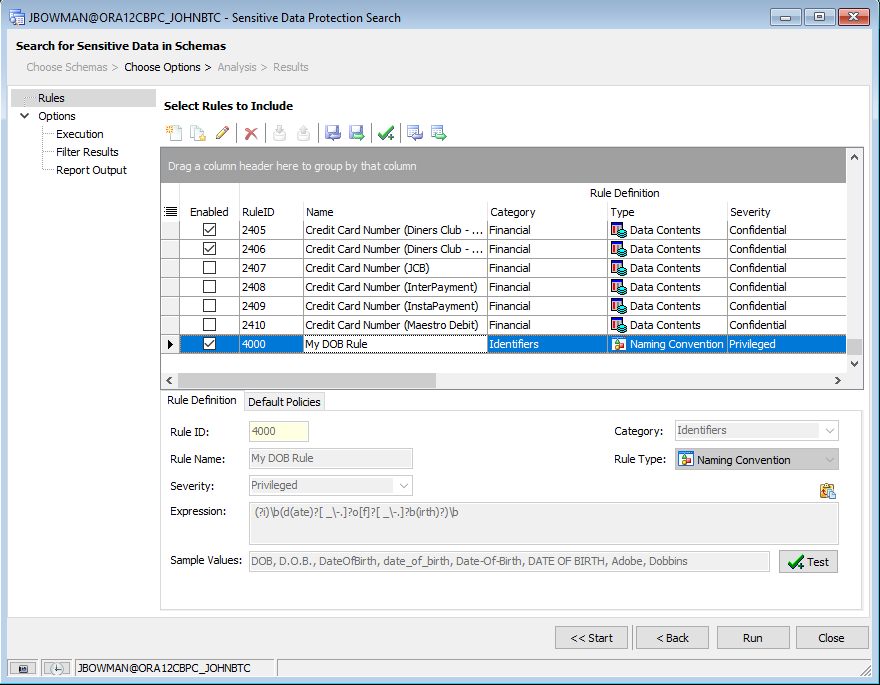Click the window icon in title bar
The width and height of the screenshot is (880, 685).
(x=17, y=17)
